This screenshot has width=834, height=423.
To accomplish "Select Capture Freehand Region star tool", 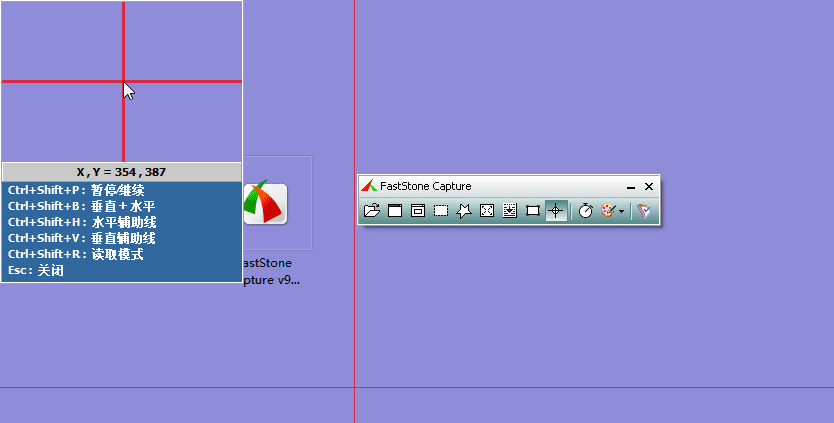I will 464,211.
